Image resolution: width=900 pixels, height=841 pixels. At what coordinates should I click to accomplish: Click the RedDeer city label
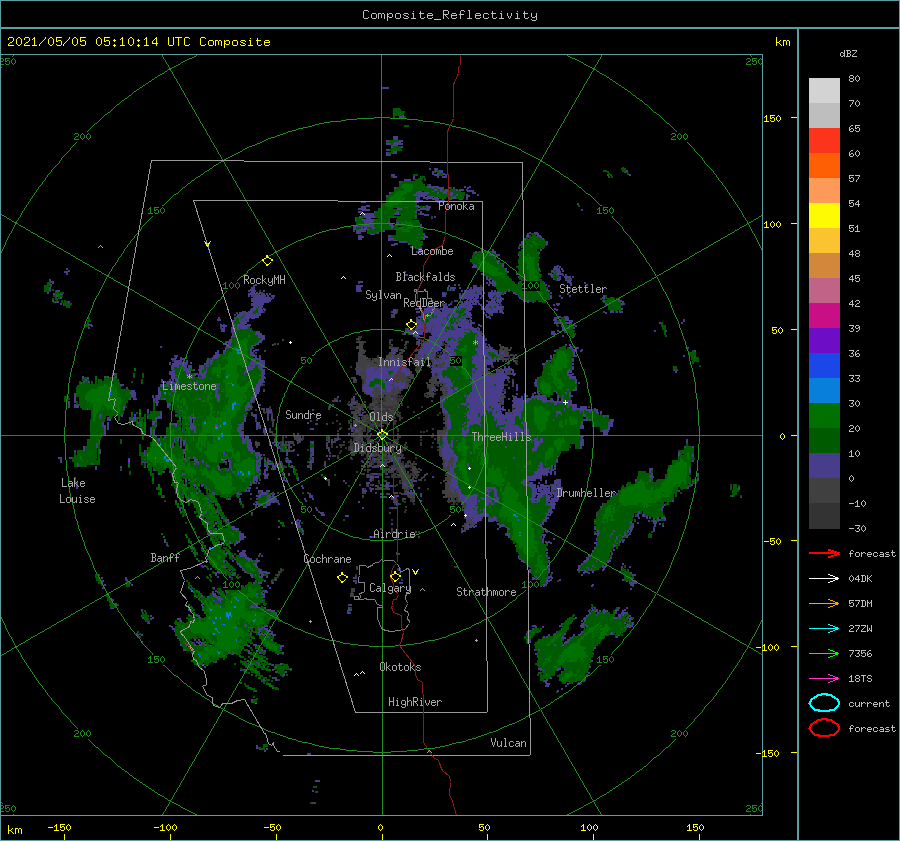[424, 303]
